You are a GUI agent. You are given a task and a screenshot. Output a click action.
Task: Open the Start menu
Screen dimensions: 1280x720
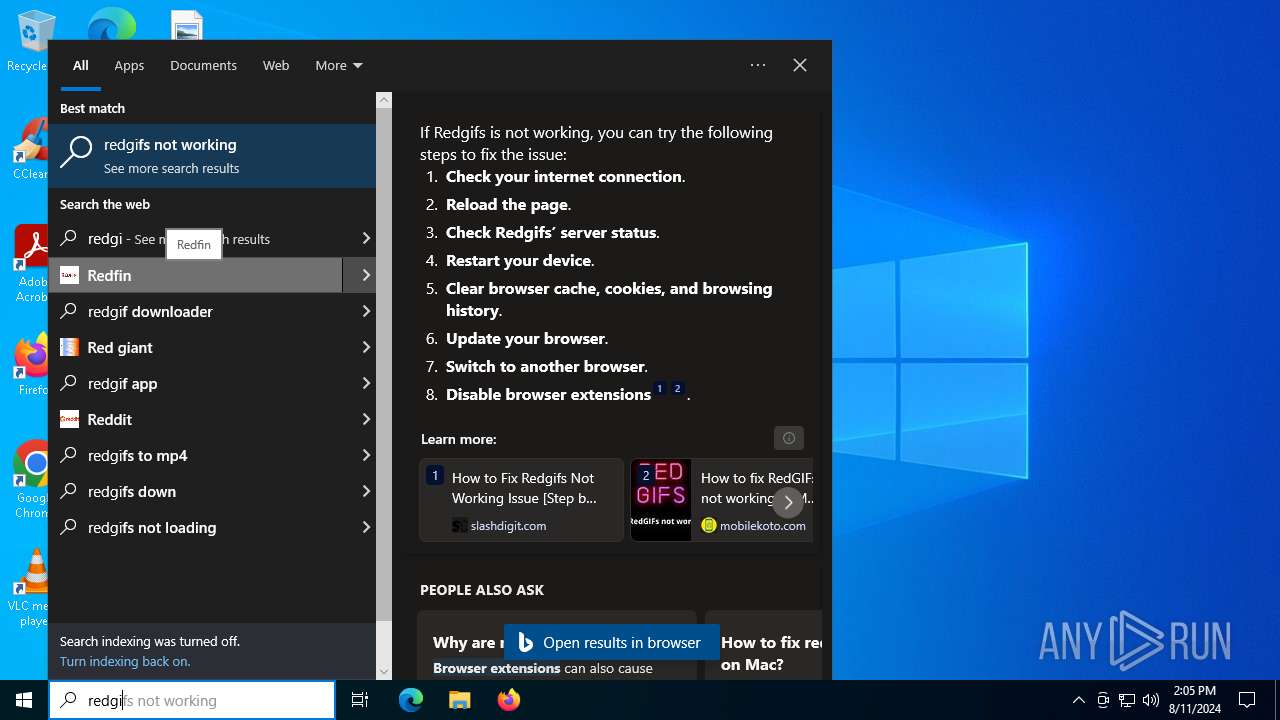(24, 700)
